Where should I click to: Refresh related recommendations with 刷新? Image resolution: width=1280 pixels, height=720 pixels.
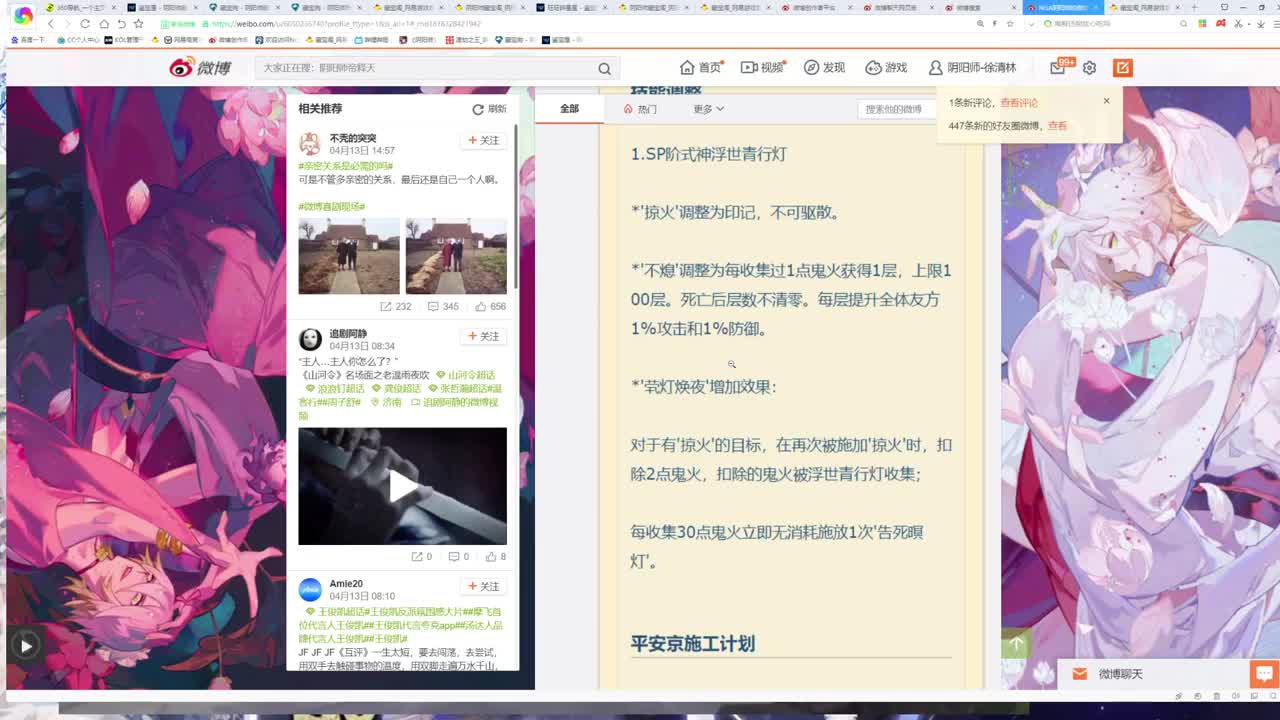point(490,109)
